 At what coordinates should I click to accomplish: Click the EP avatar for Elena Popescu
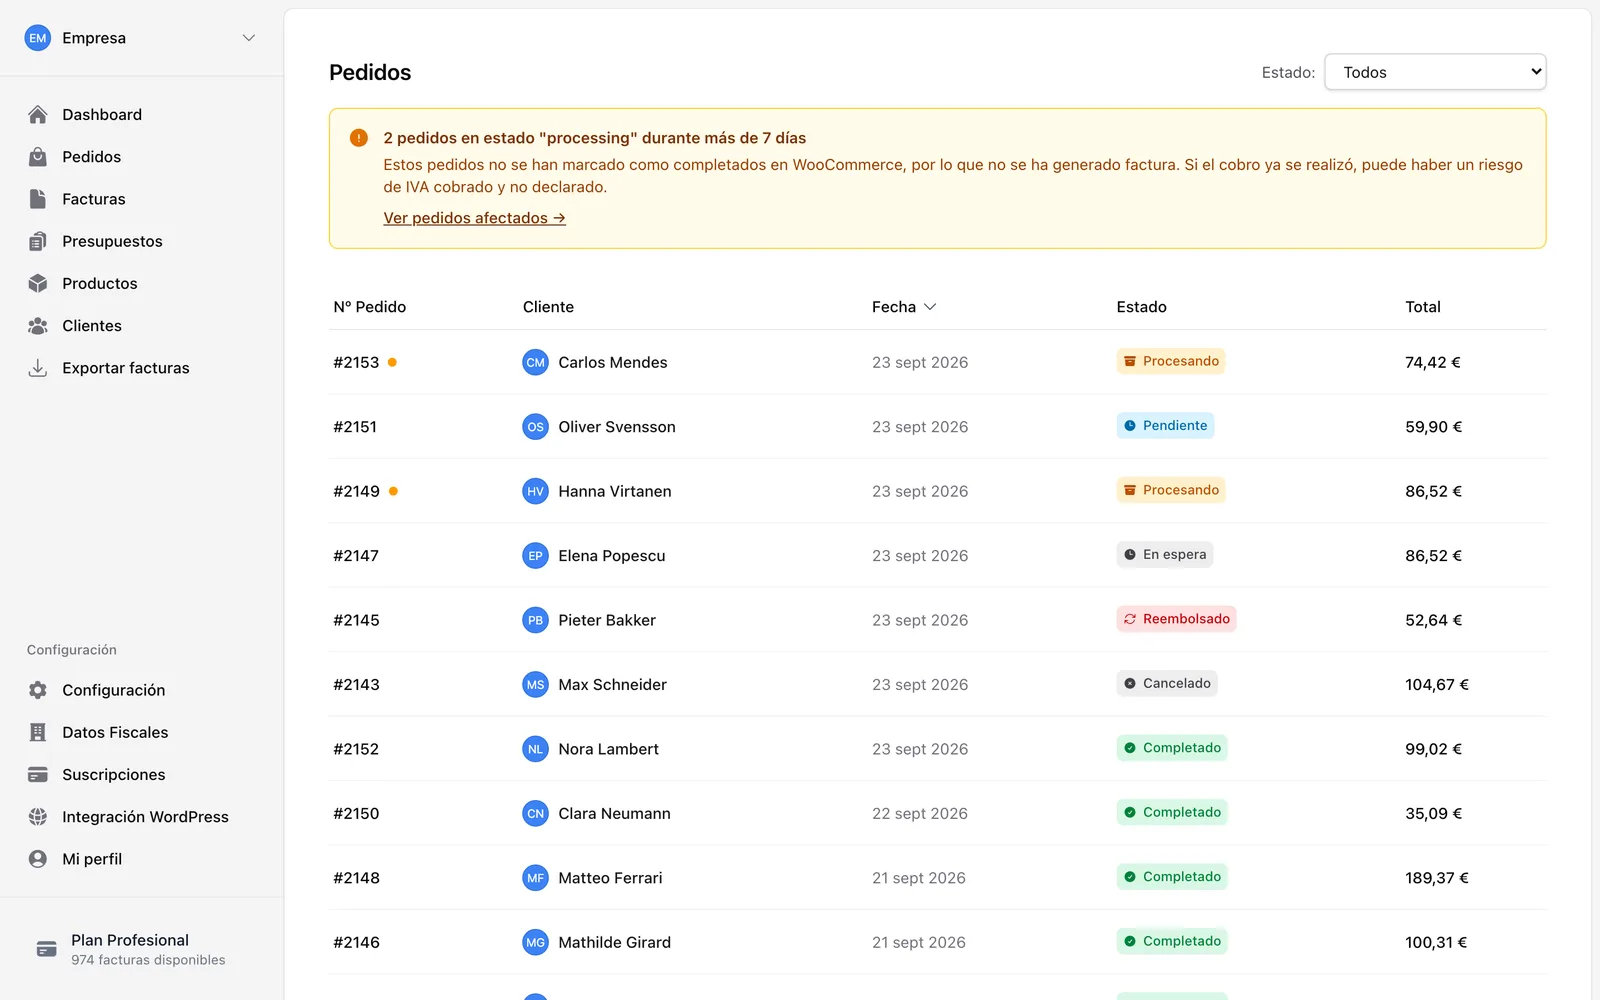pyautogui.click(x=536, y=556)
